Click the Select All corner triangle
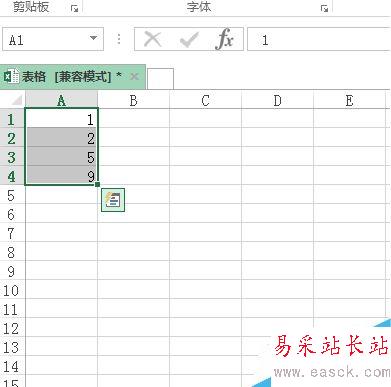This screenshot has height=387, width=391. coord(16,100)
